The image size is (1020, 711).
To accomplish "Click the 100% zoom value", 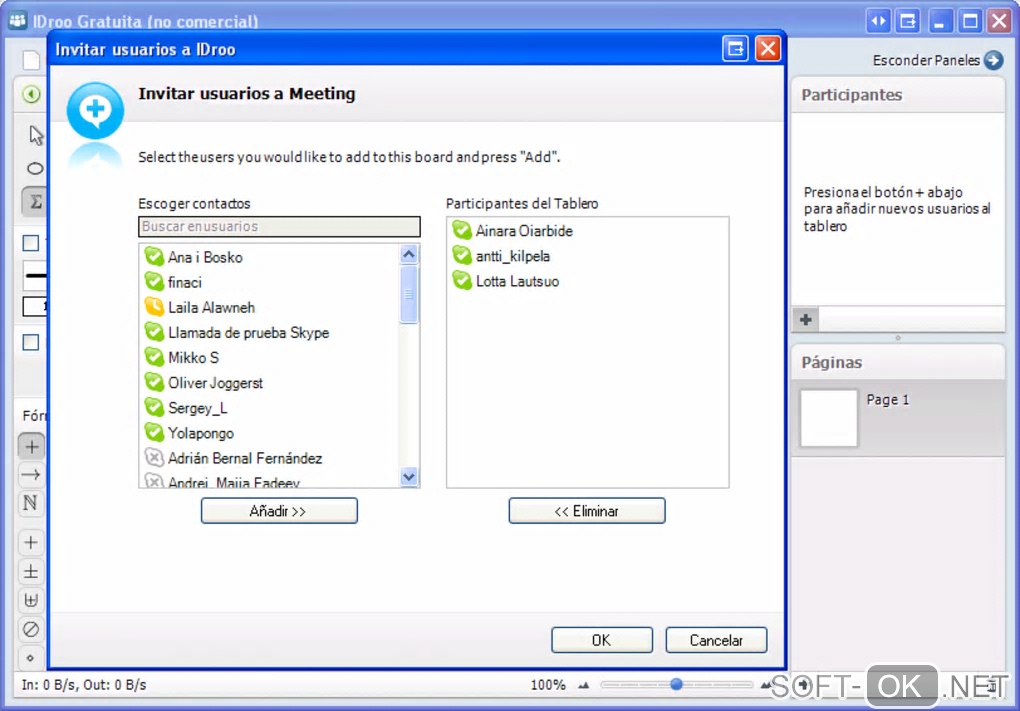I will coord(548,685).
